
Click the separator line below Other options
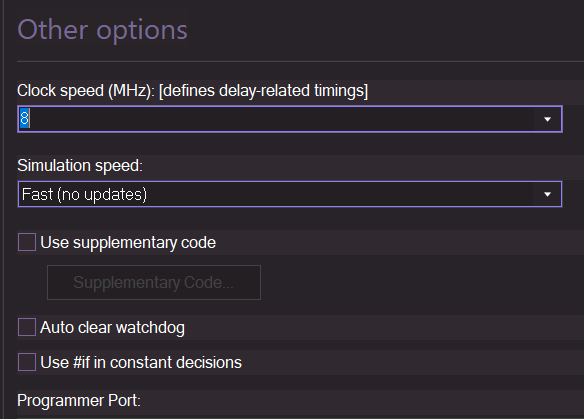(300, 61)
